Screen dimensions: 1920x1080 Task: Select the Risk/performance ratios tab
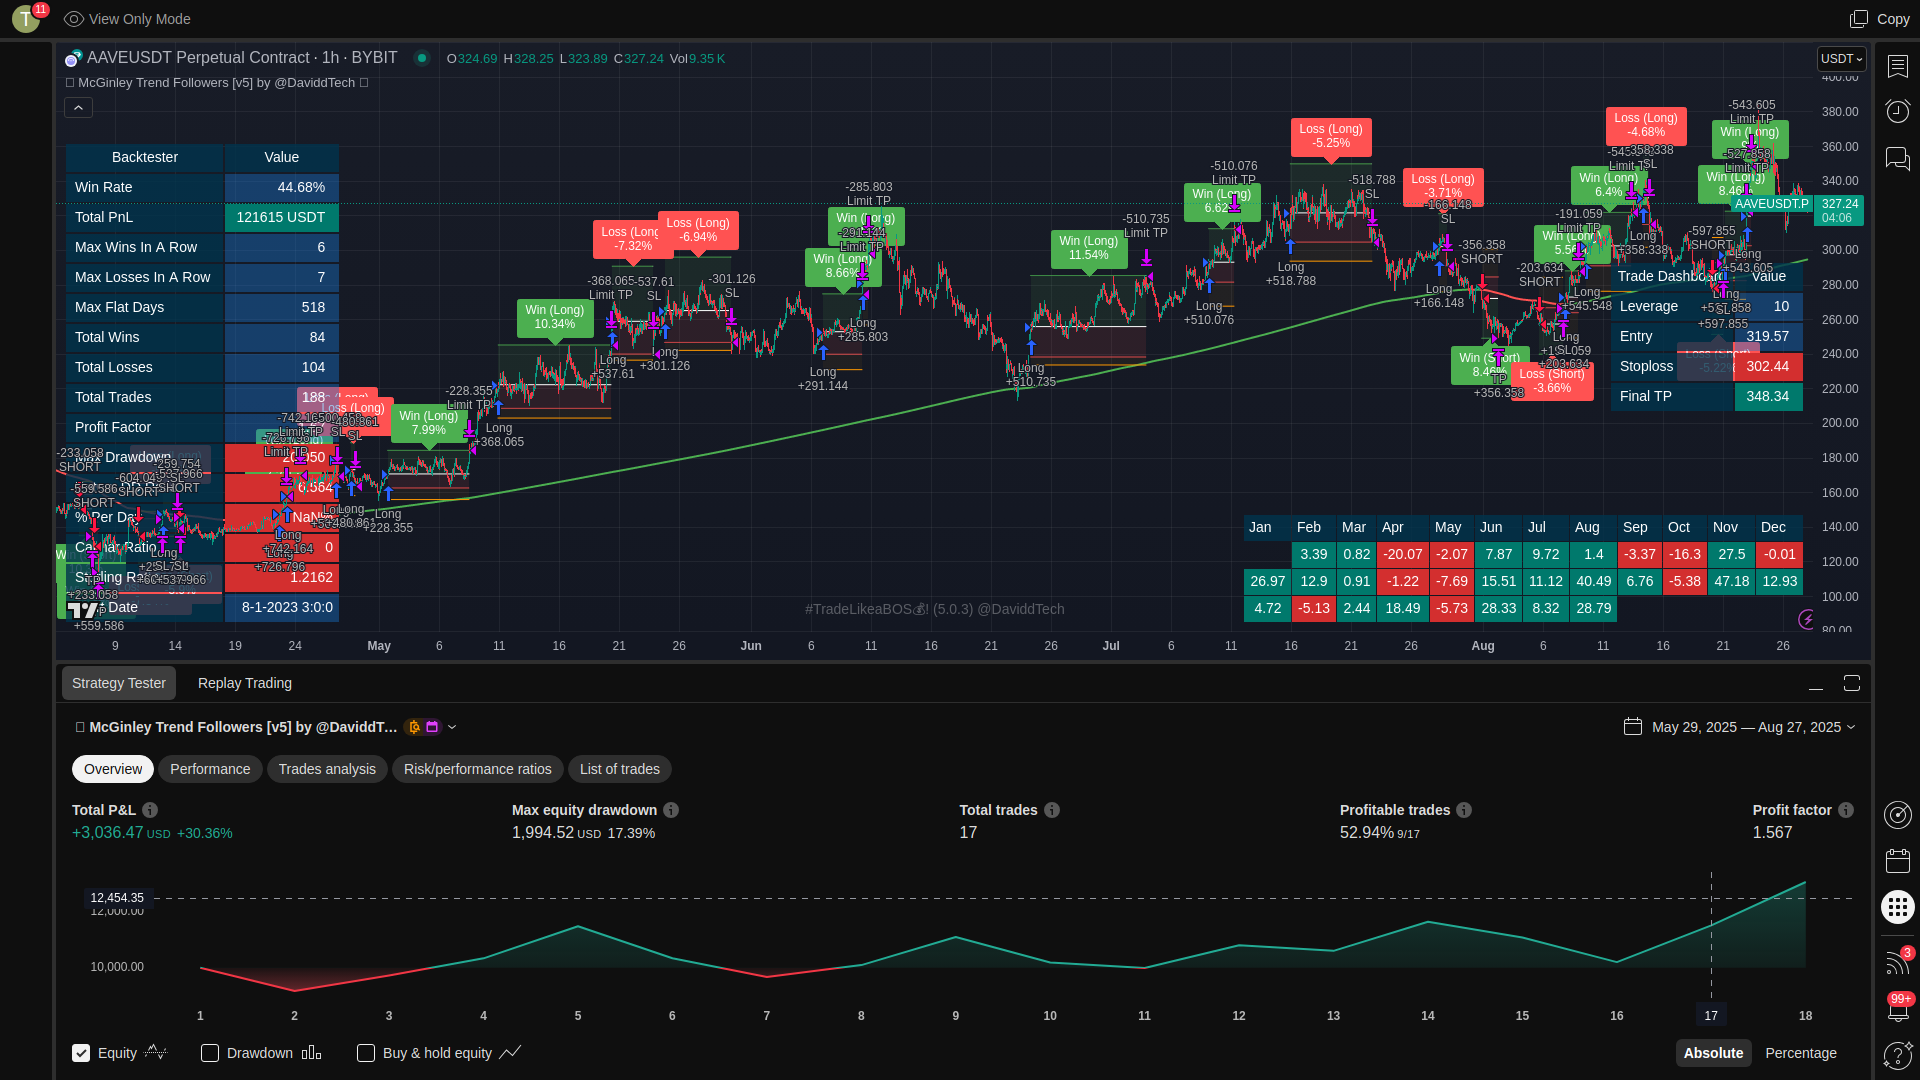(x=478, y=769)
